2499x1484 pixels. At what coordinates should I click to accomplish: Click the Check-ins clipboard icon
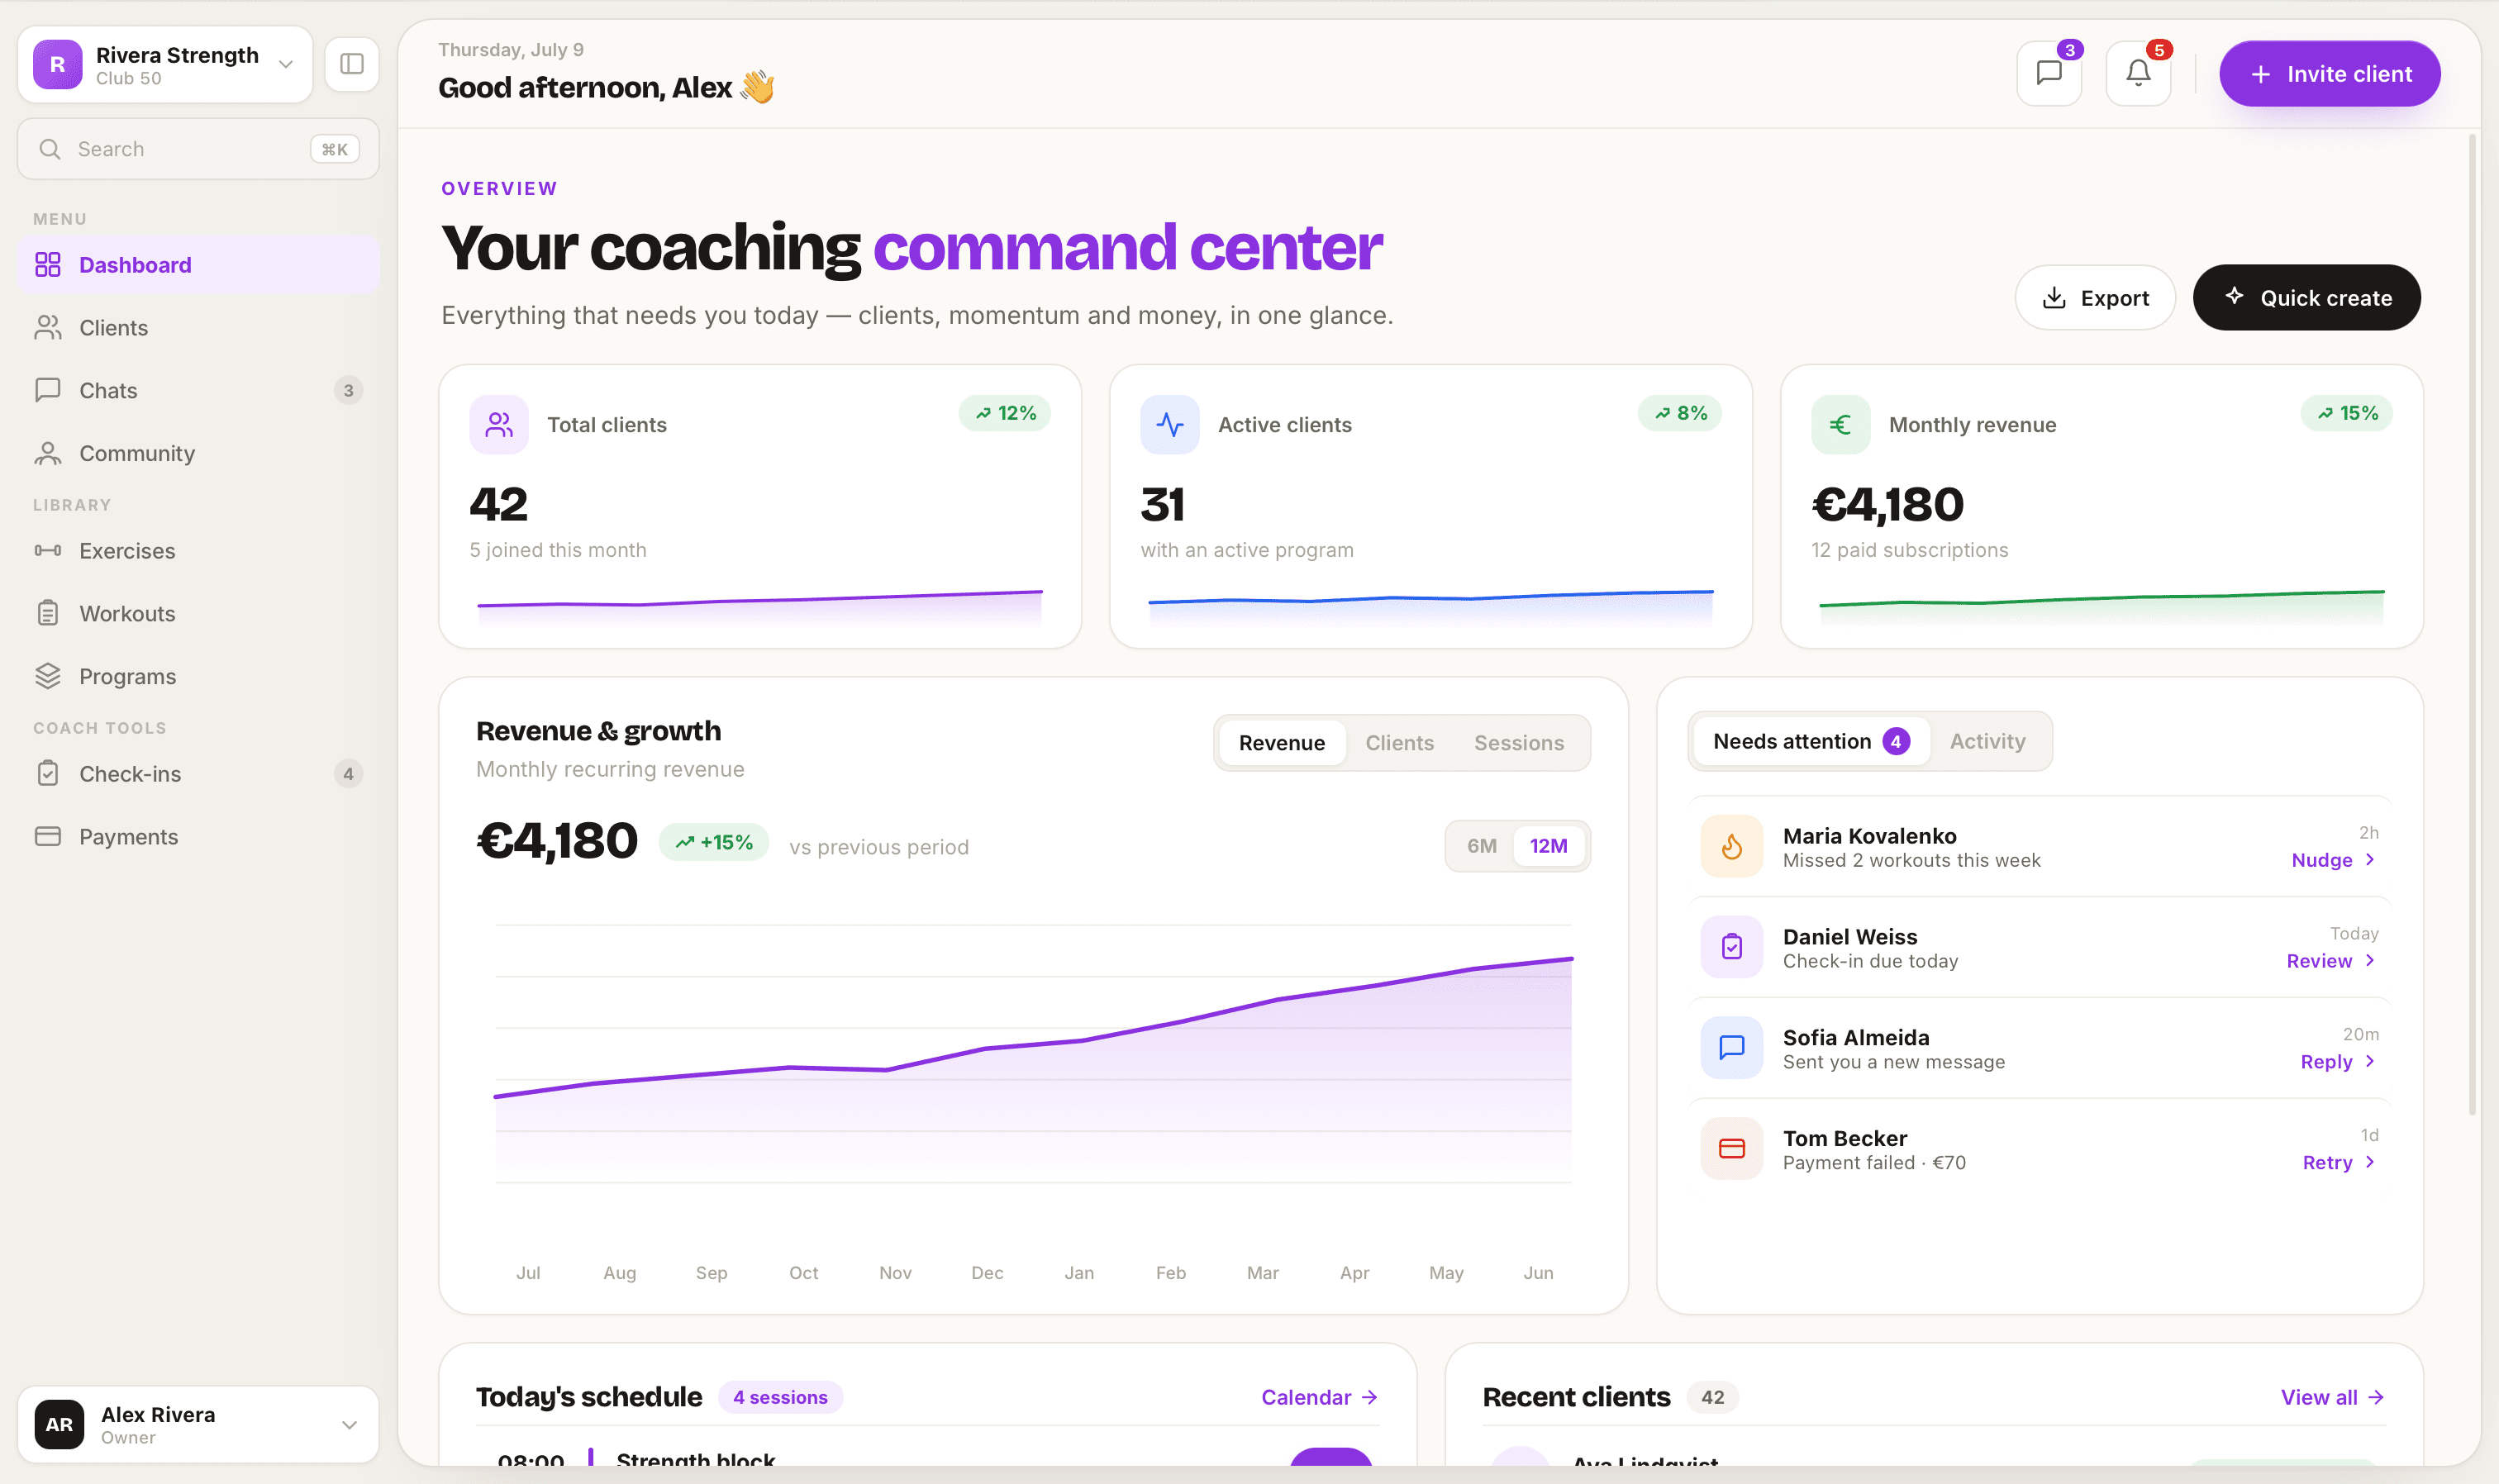point(48,773)
